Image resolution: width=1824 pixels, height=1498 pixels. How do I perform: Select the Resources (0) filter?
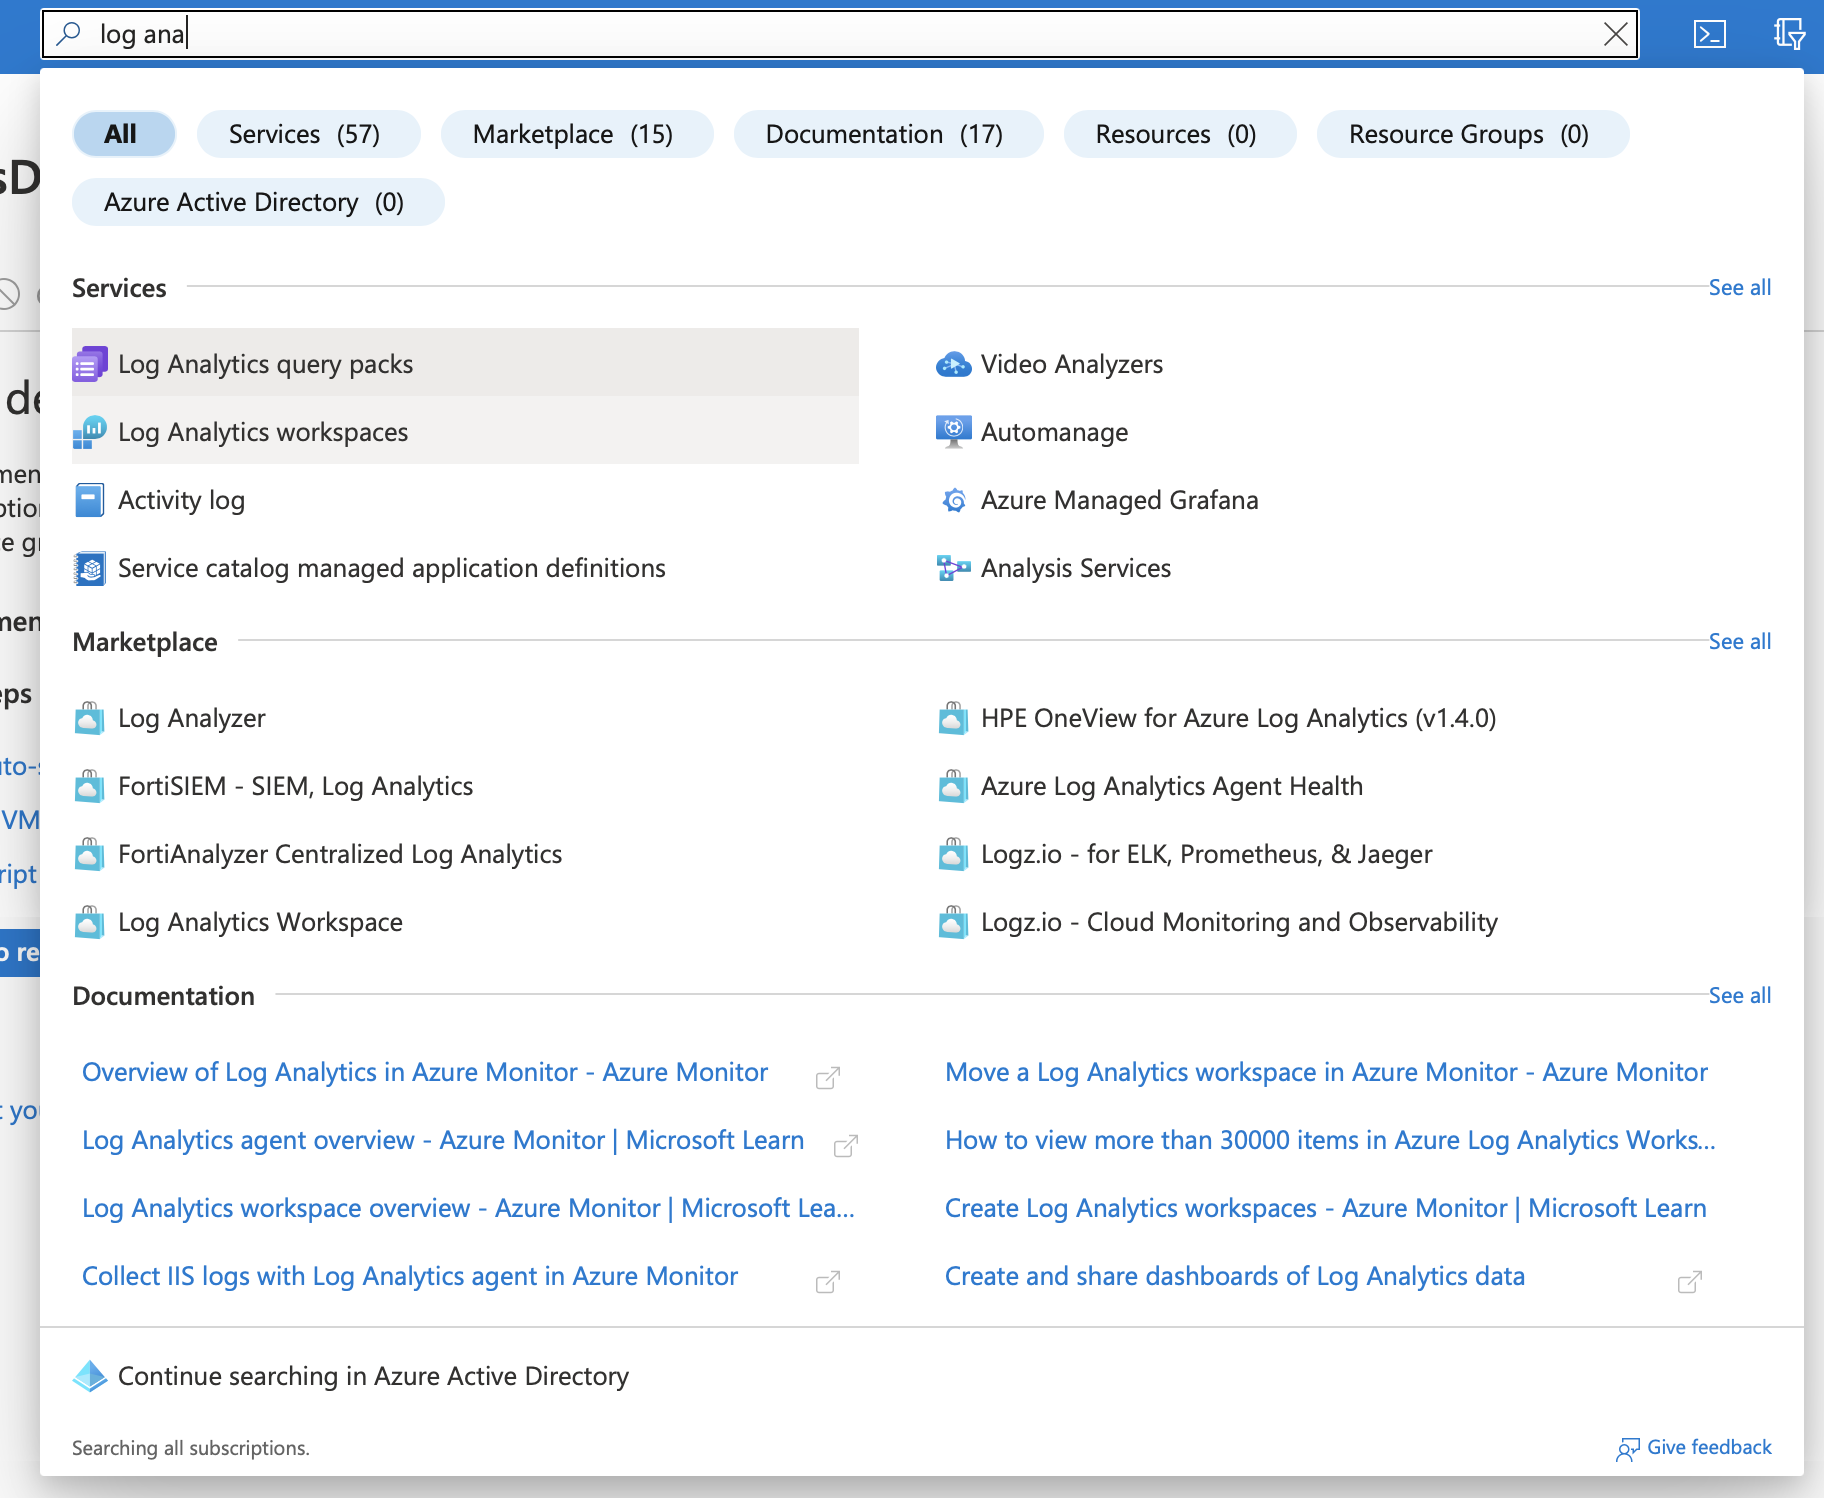(x=1180, y=134)
